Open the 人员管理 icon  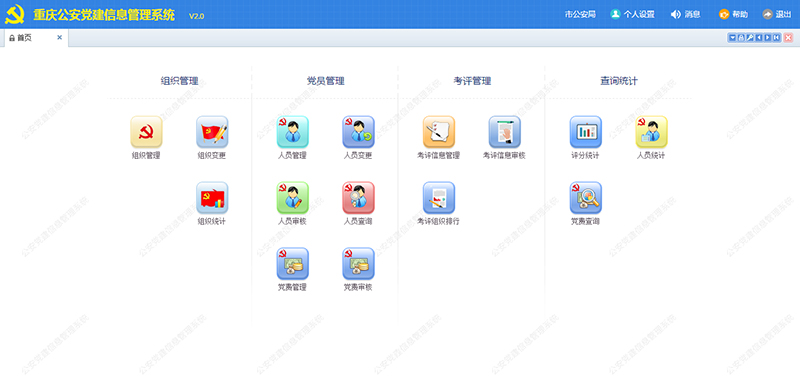[x=293, y=132]
